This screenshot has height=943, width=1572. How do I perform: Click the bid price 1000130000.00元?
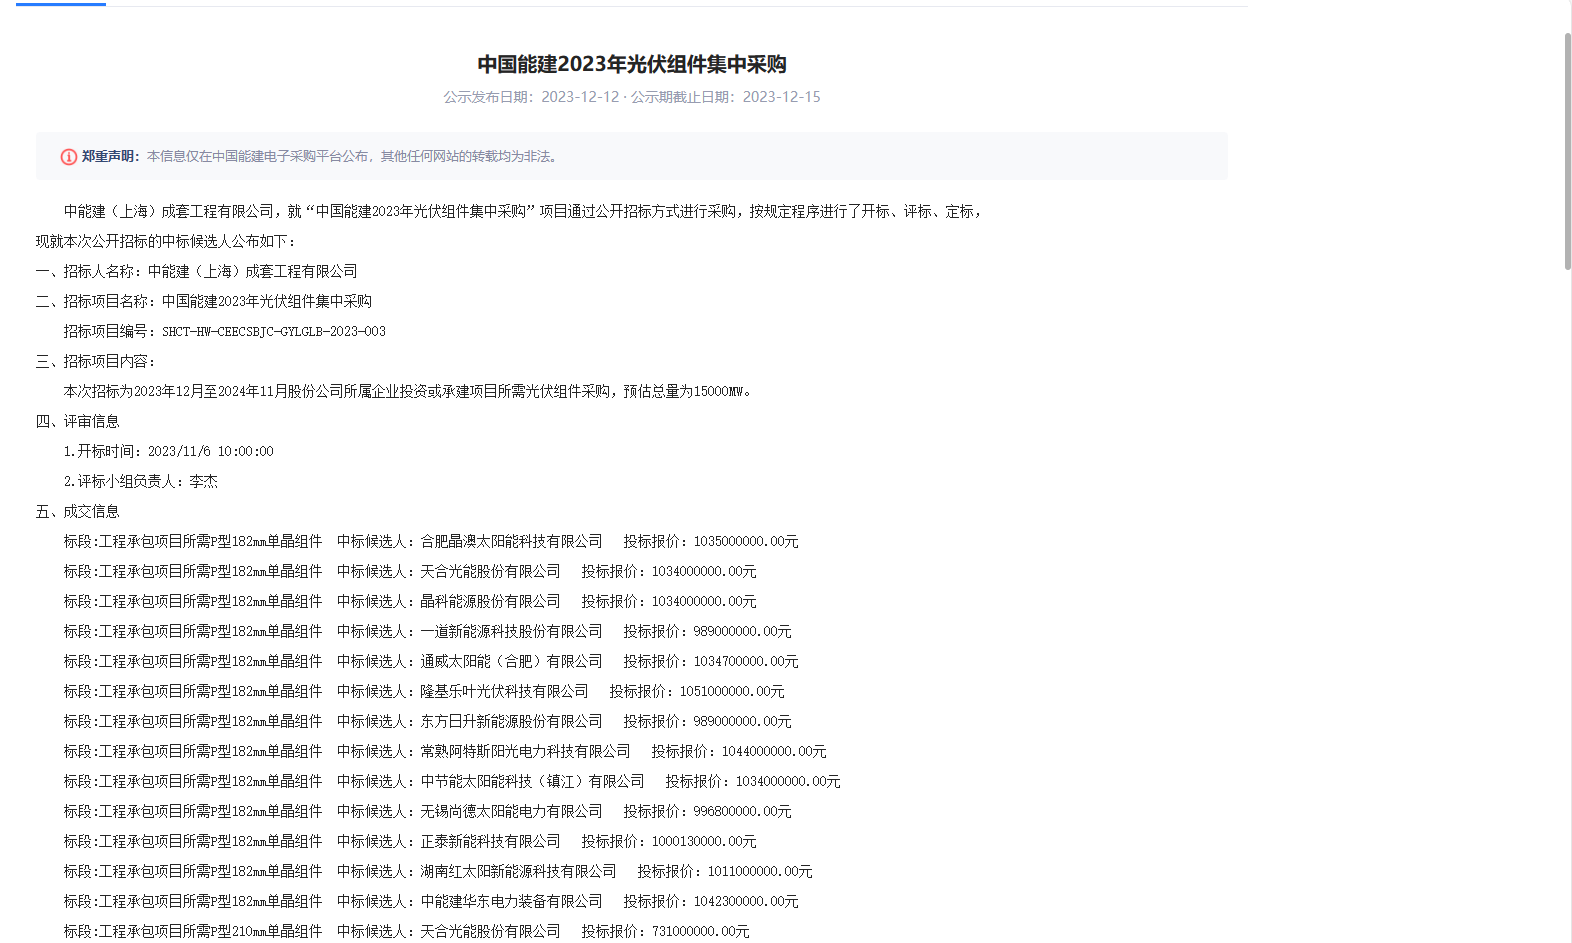(704, 841)
